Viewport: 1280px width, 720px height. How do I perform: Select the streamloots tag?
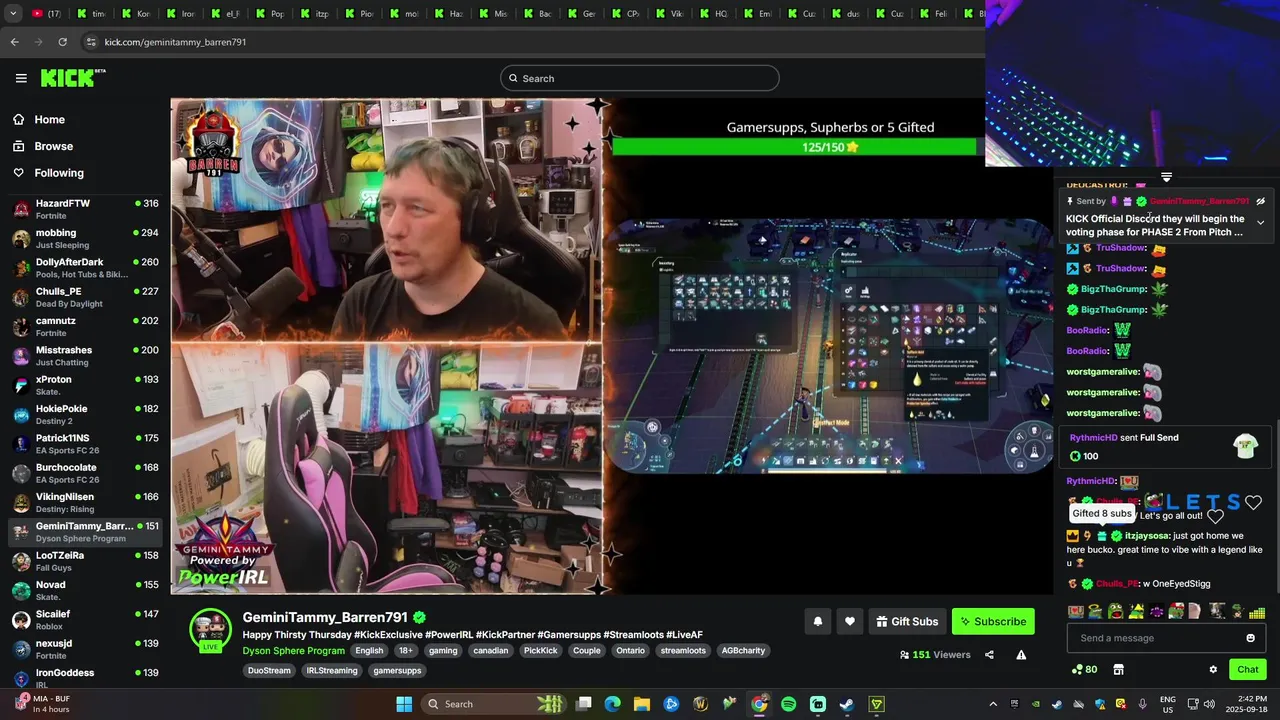(683, 651)
